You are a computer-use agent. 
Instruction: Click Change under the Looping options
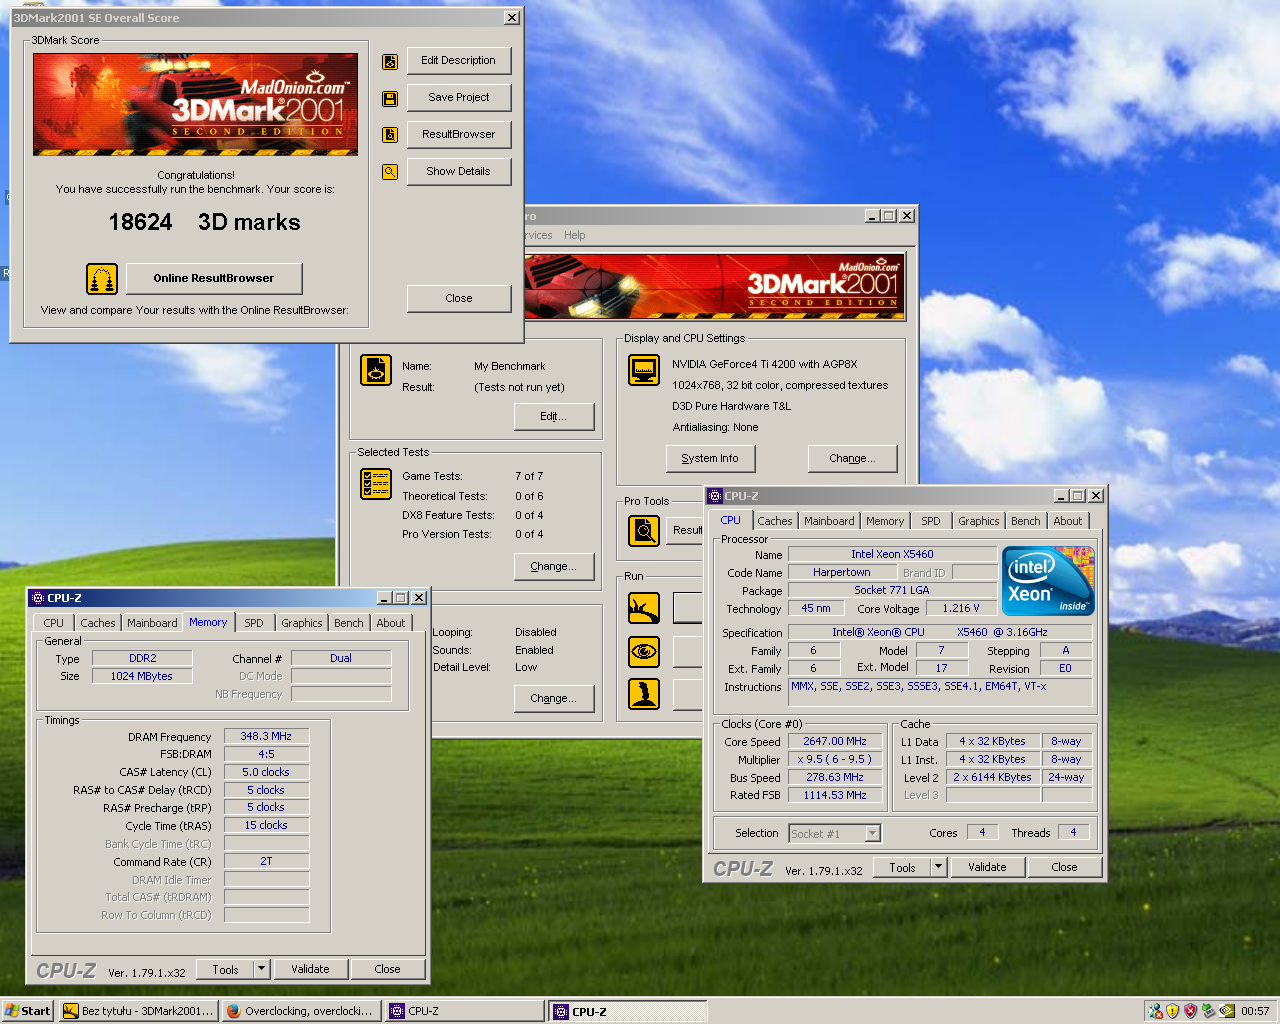pos(554,698)
